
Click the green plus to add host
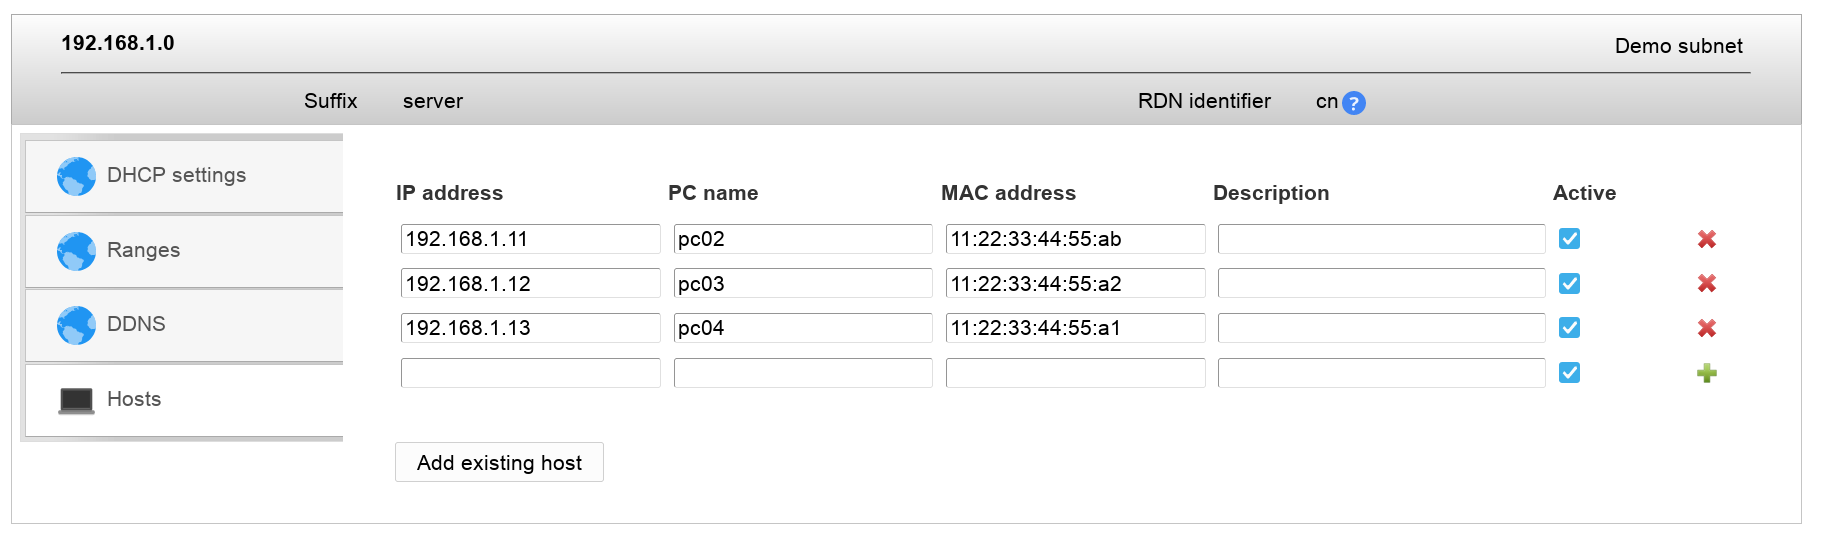pos(1706,373)
